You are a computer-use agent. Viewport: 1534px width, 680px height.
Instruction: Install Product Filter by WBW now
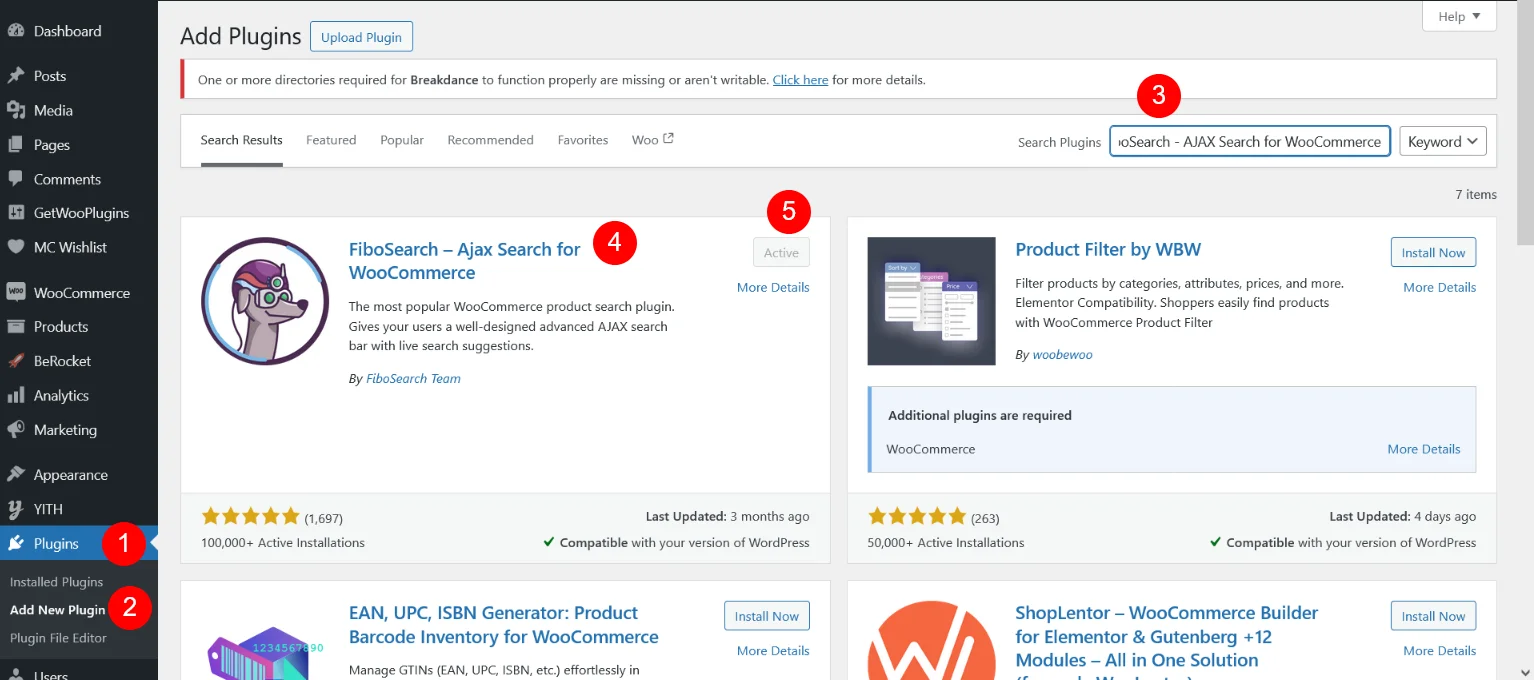tap(1433, 253)
